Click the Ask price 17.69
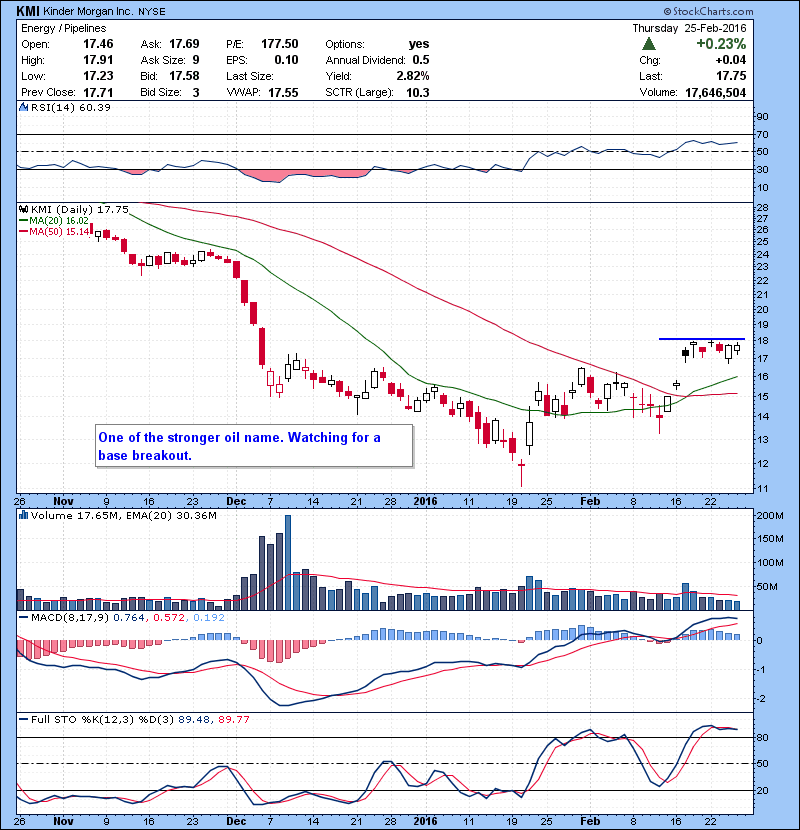Screen dimensions: 800x830 (x=184, y=44)
